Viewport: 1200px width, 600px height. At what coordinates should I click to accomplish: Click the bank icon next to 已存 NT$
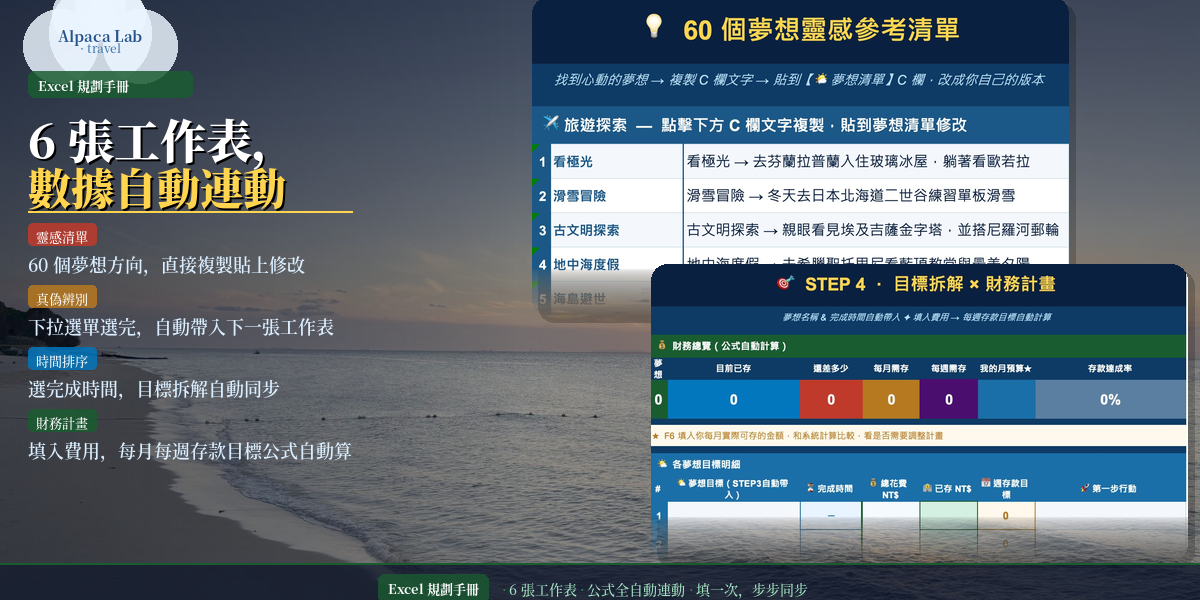pyautogui.click(x=926, y=489)
